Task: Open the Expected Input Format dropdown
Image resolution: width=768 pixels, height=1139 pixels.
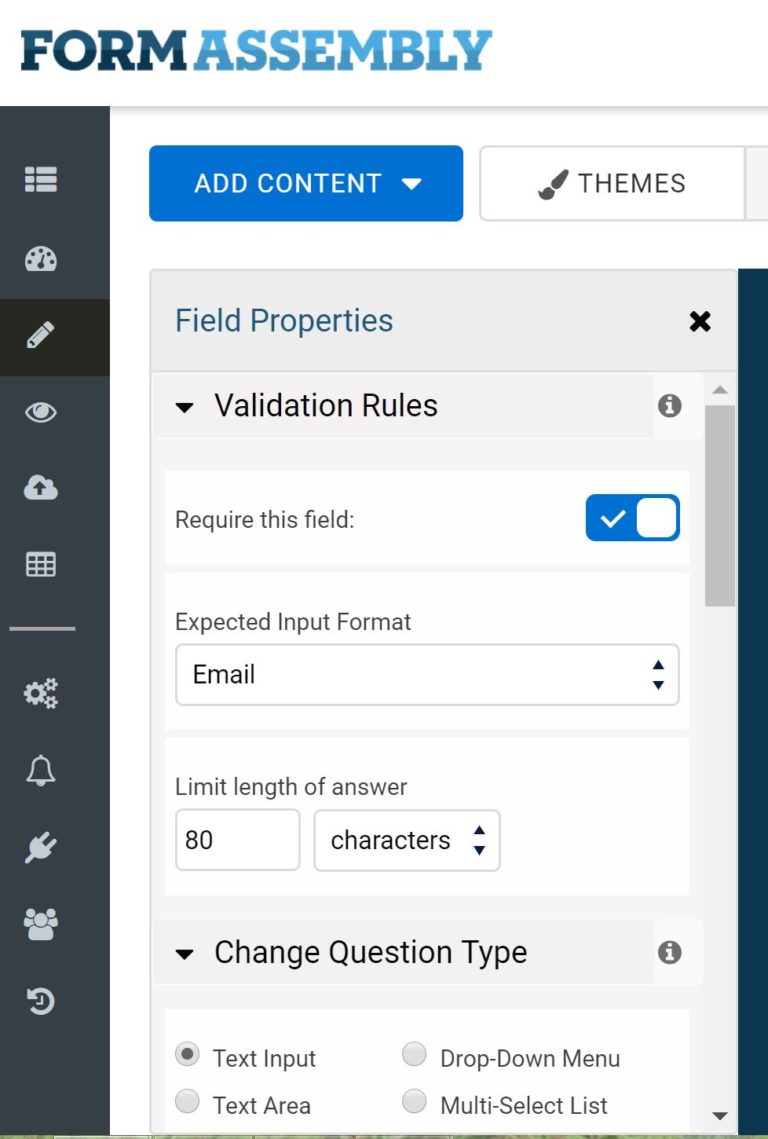Action: point(427,675)
